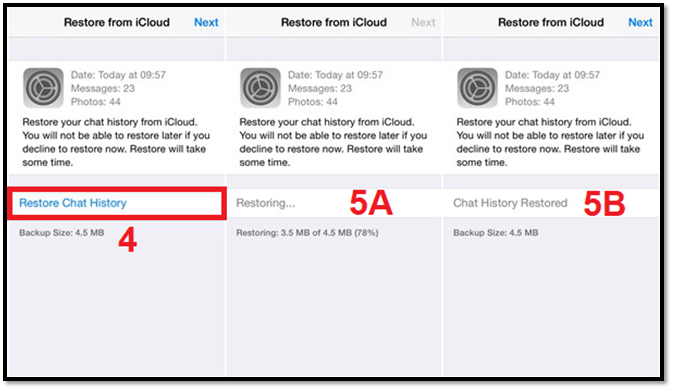Click the restoring progress text showing 78%

pyautogui.click(x=307, y=233)
